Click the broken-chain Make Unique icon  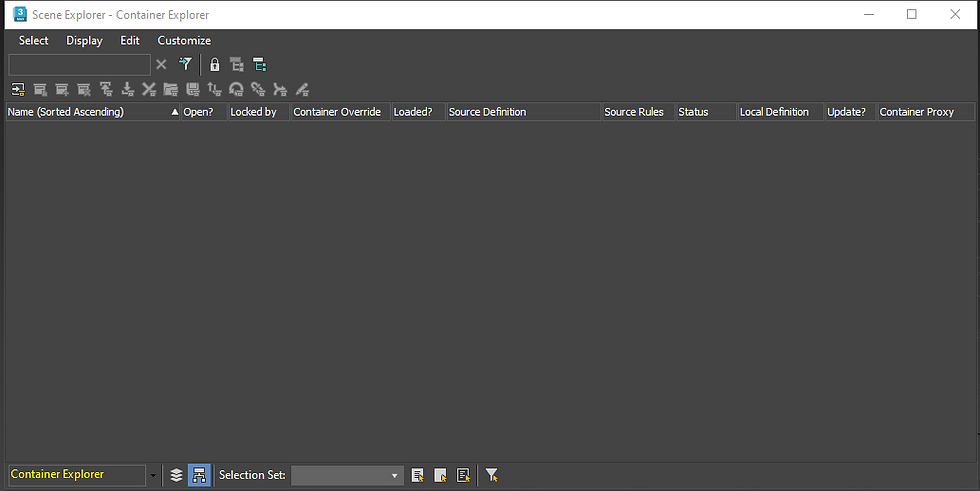tap(258, 89)
